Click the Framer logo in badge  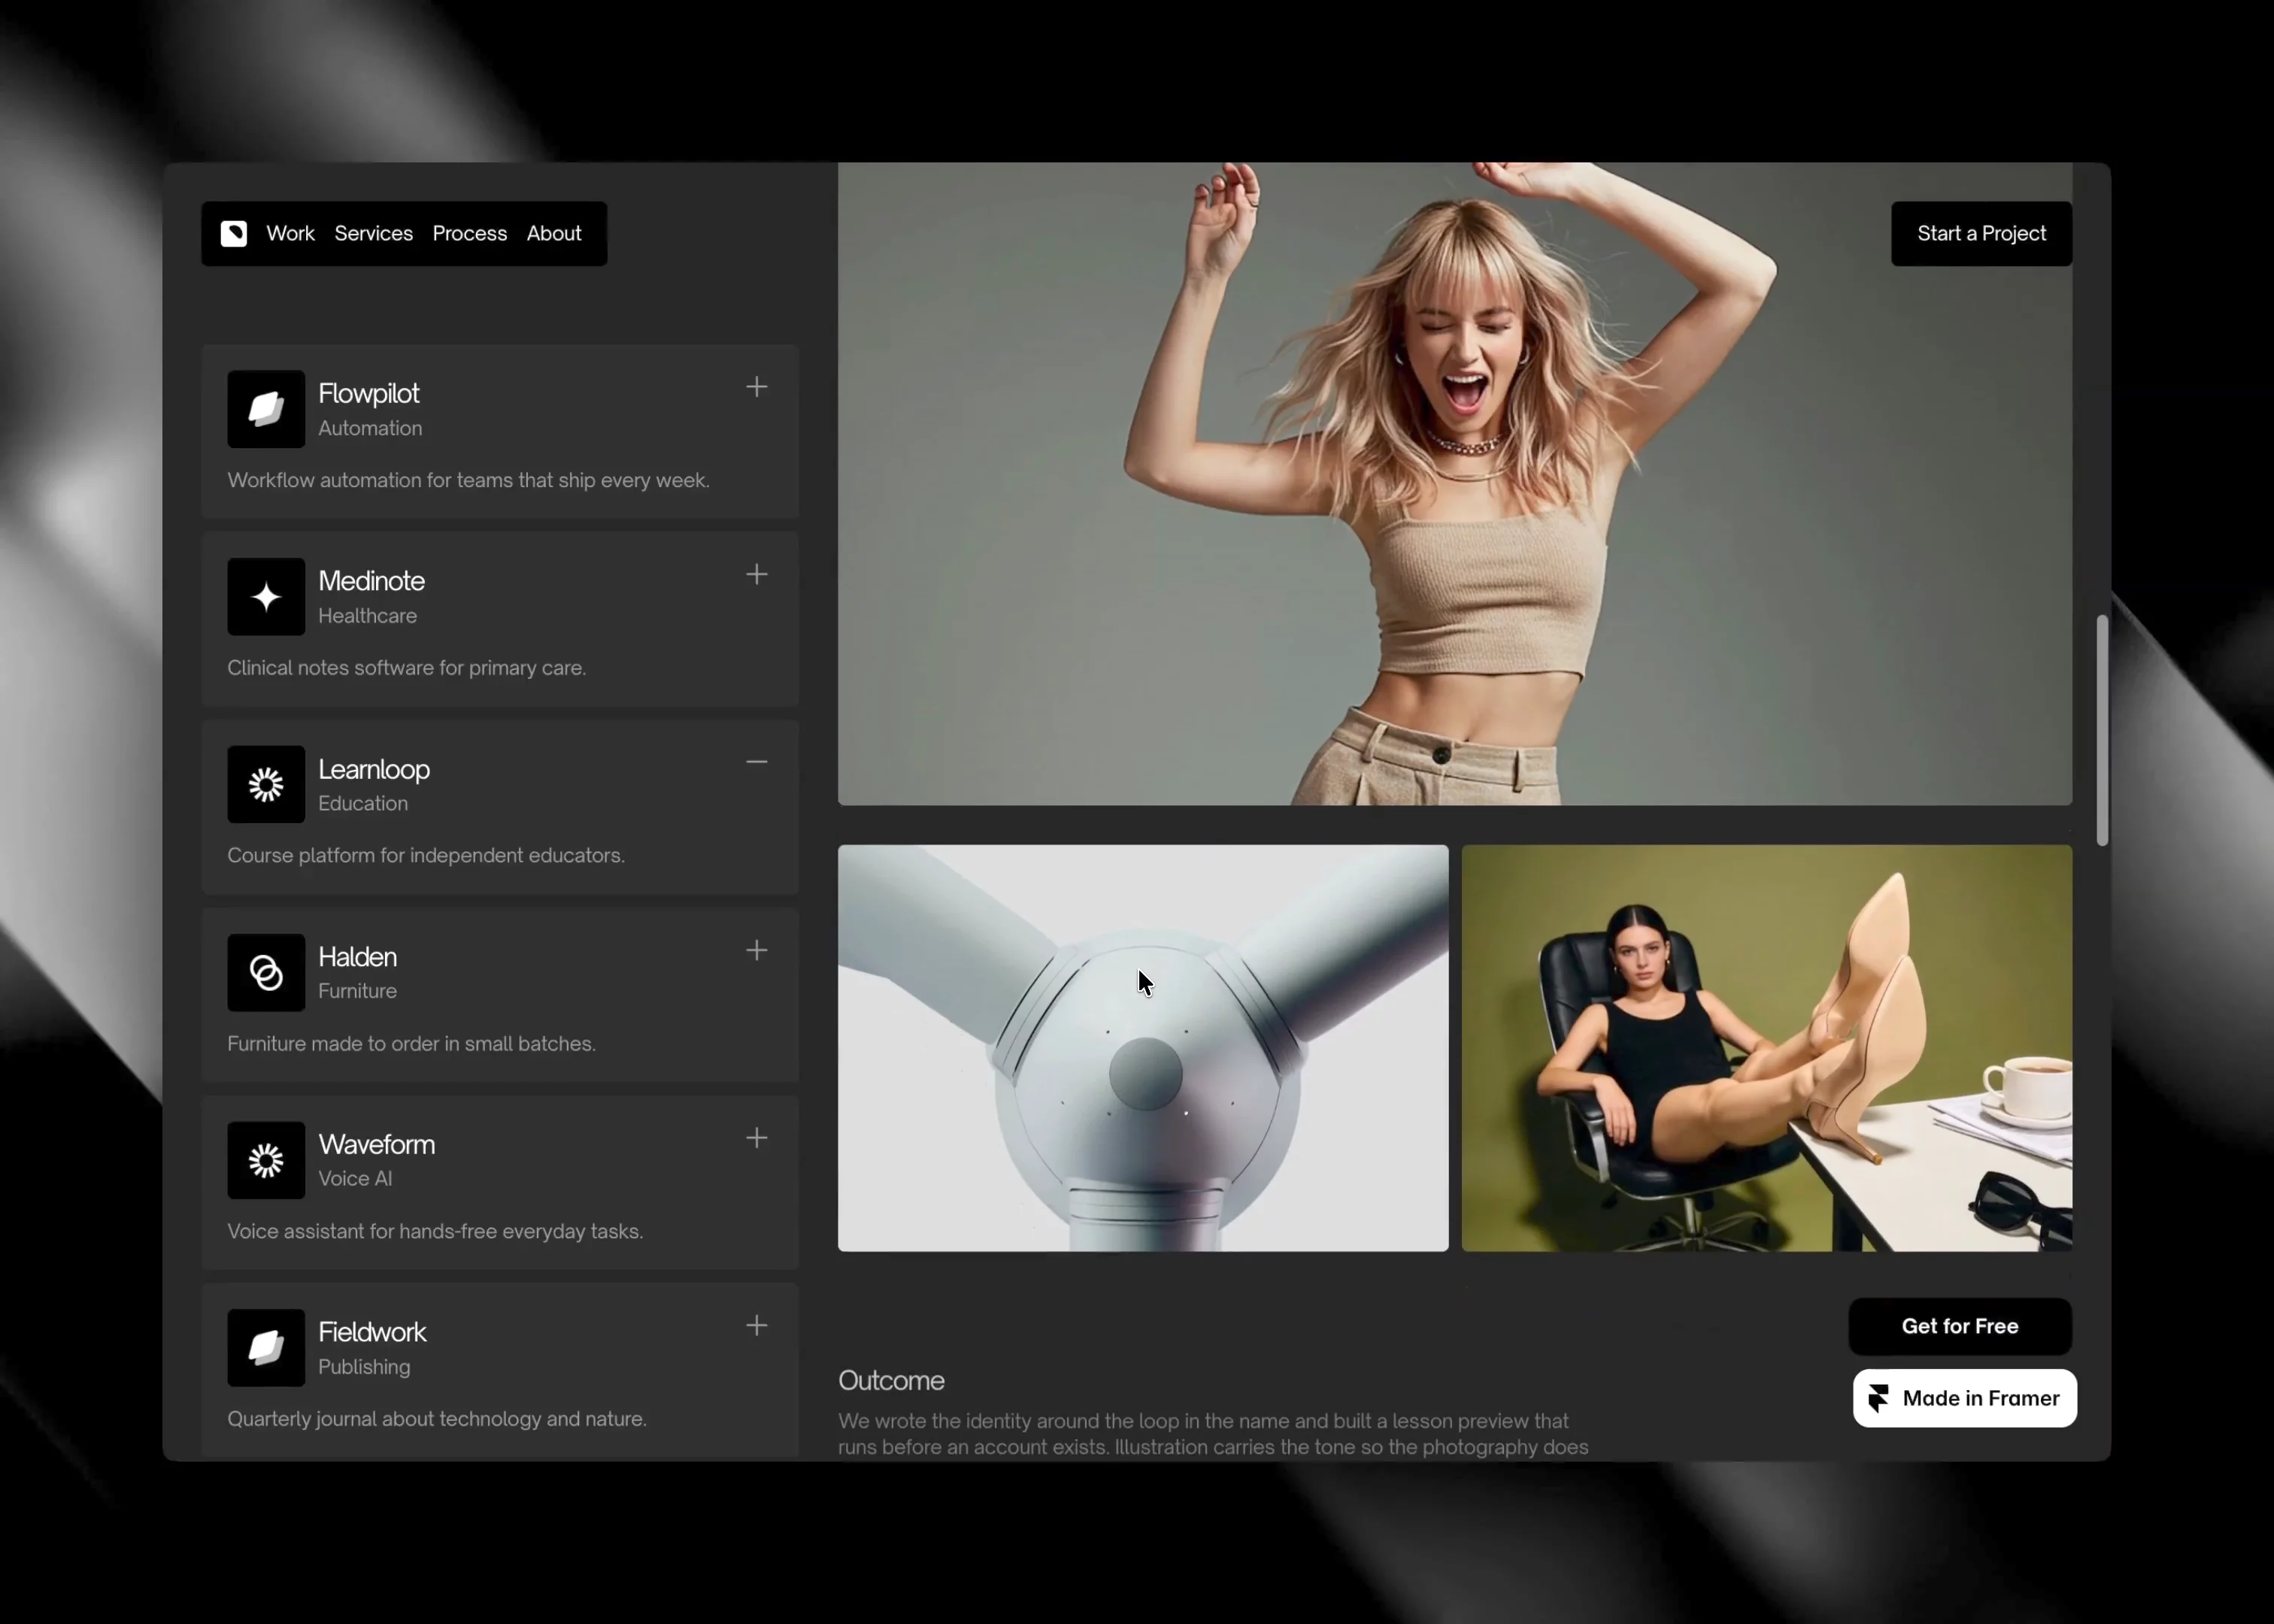pos(1879,1398)
